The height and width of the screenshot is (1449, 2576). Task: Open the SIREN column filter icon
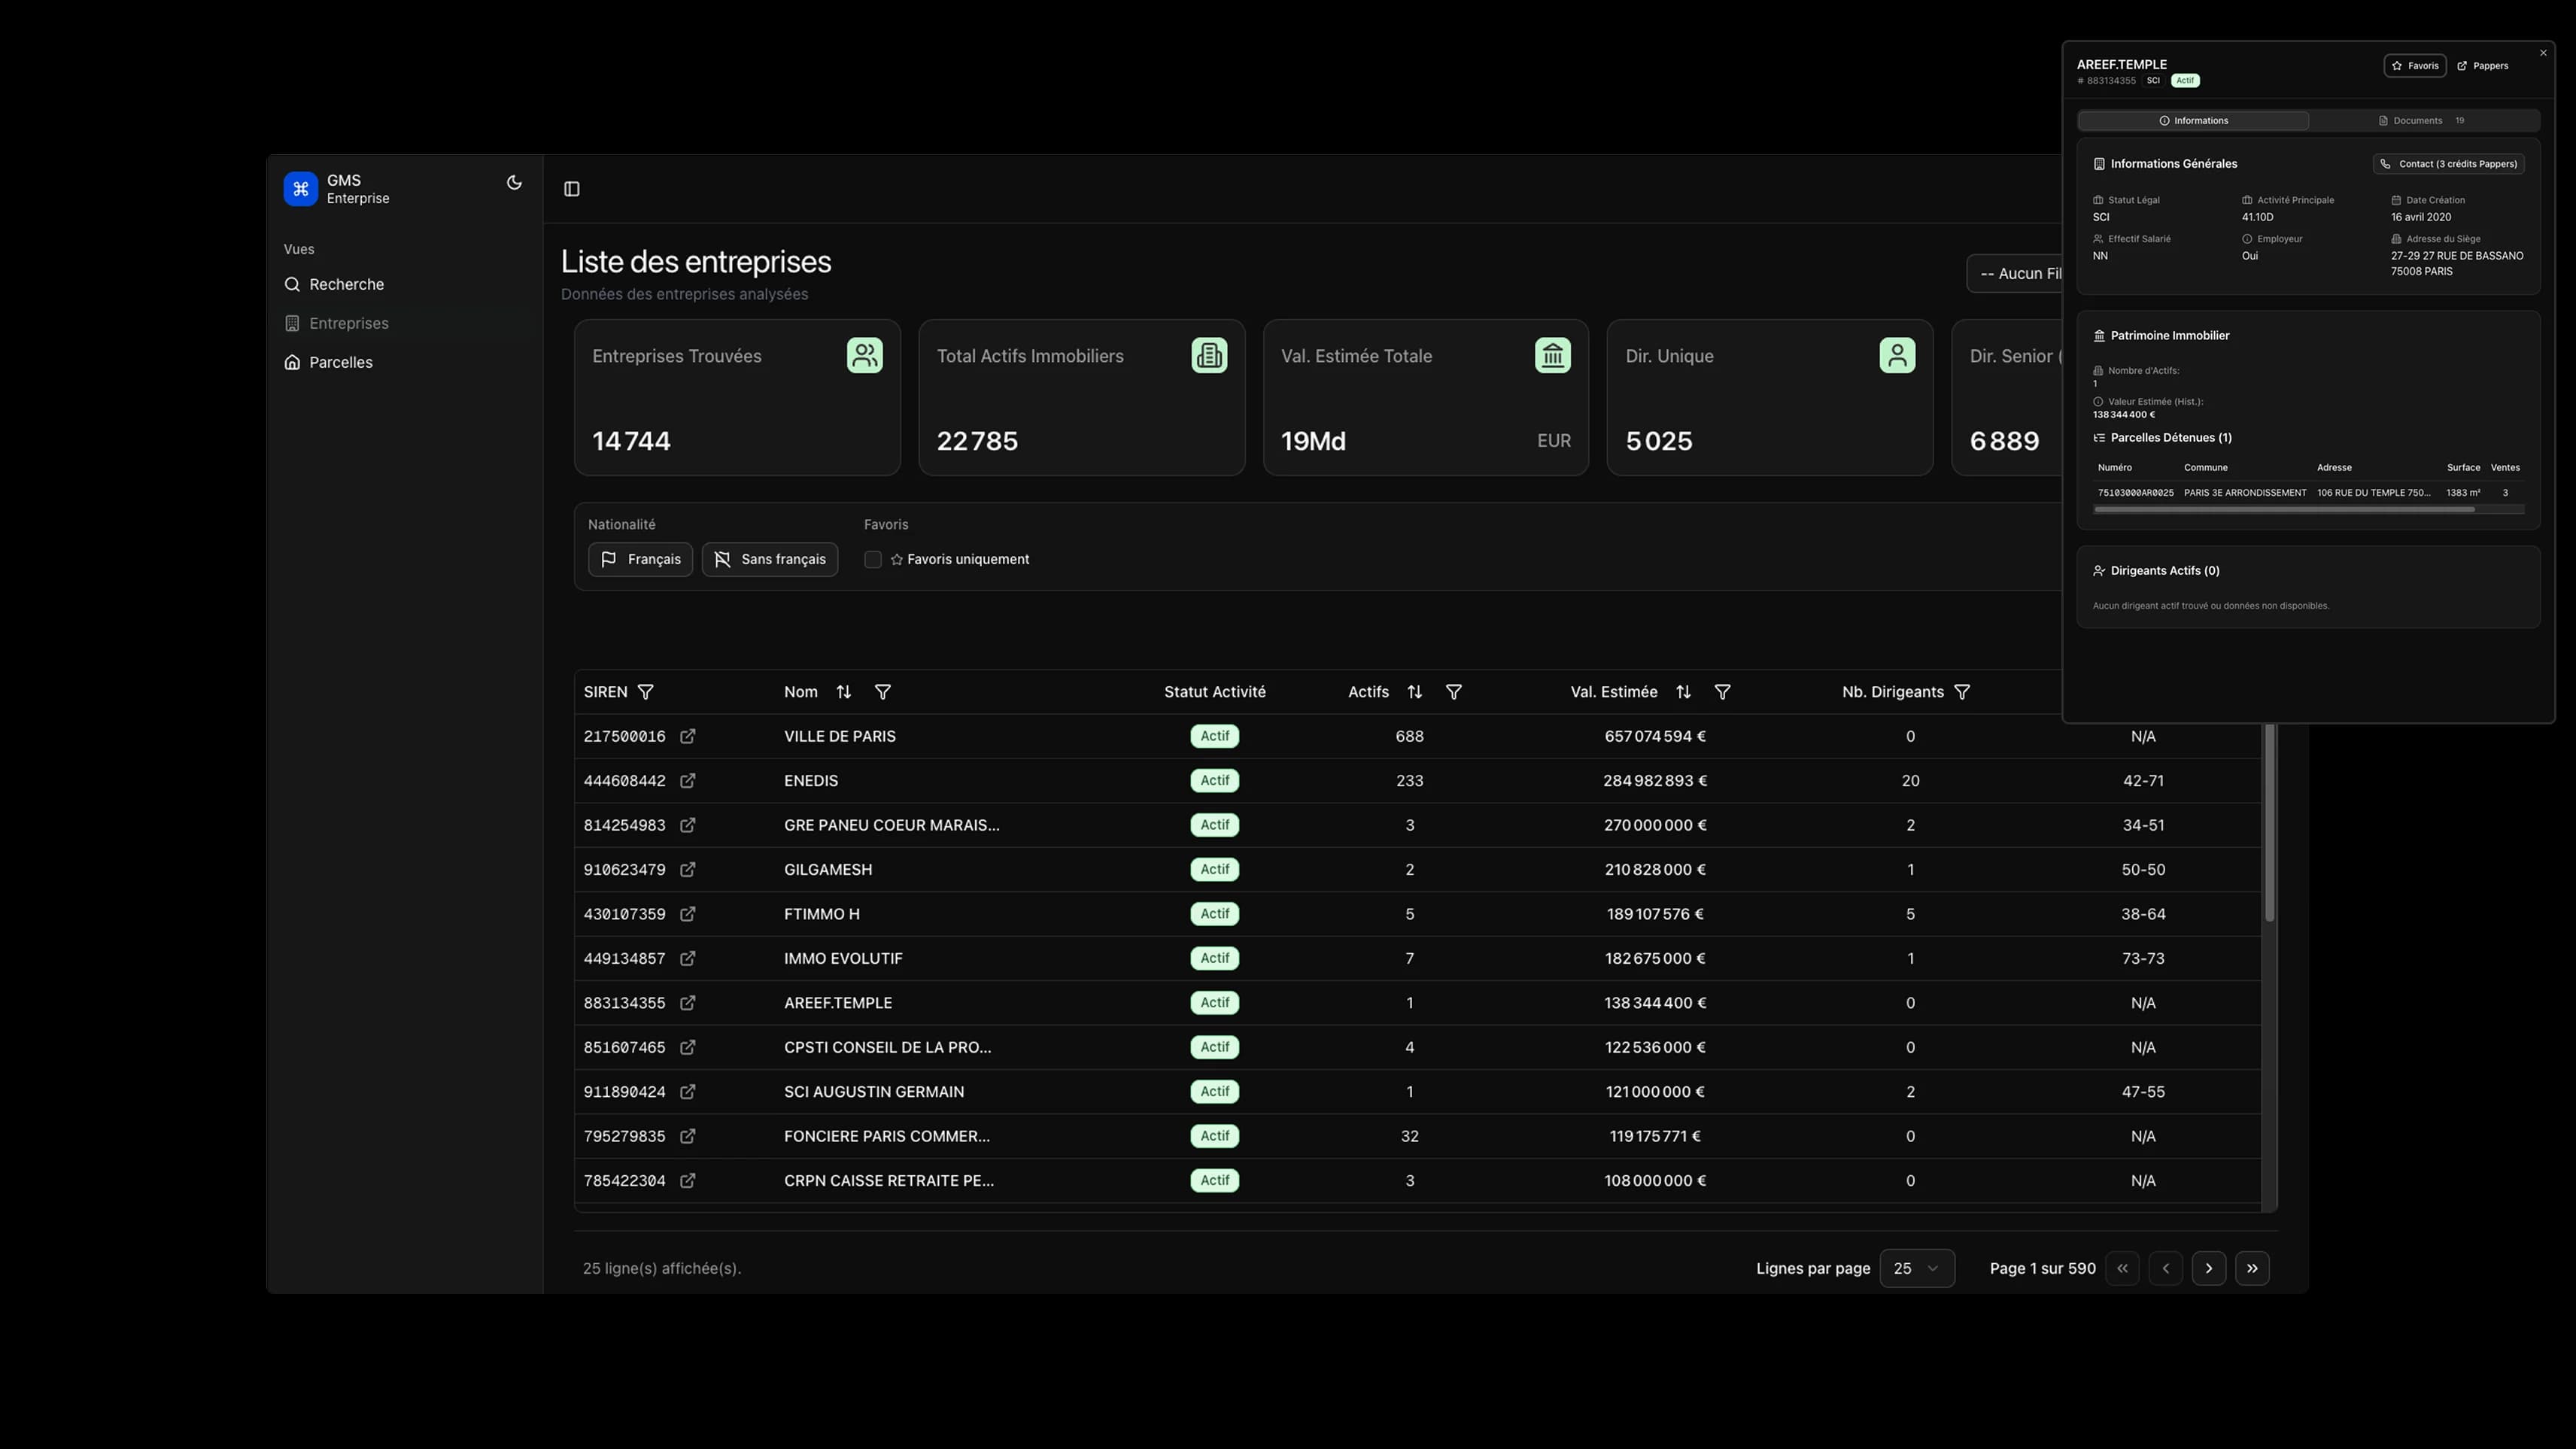(x=646, y=691)
